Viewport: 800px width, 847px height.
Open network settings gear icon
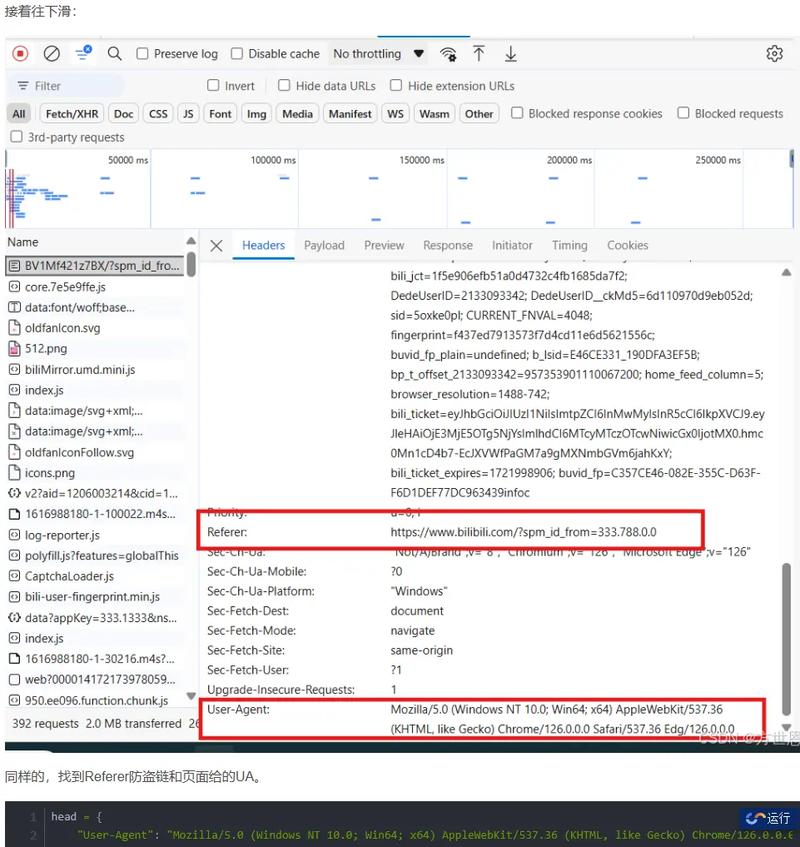pos(774,54)
